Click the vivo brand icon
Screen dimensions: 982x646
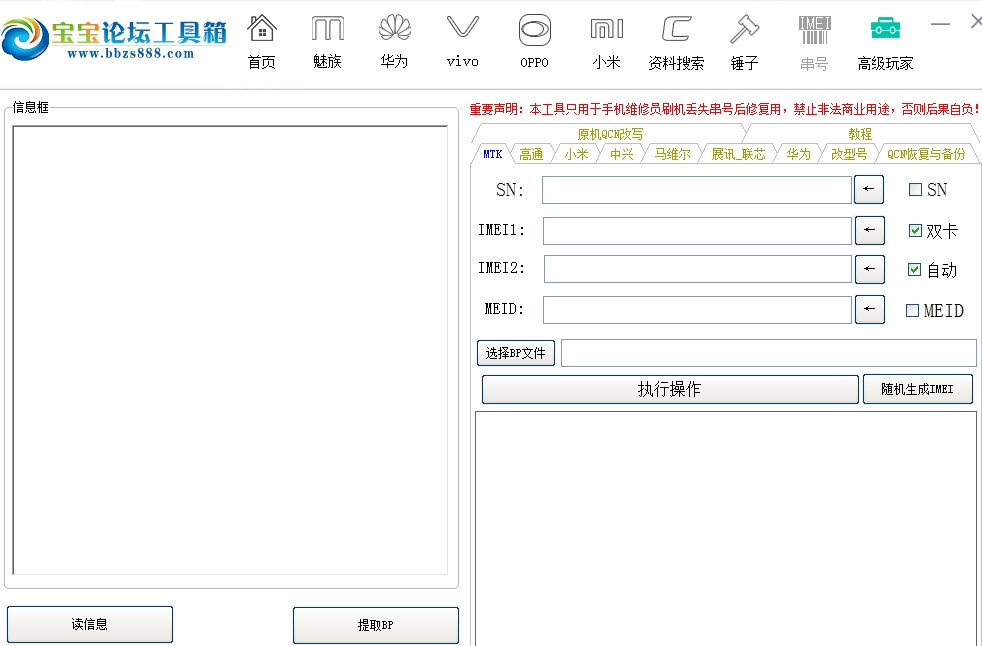[461, 40]
